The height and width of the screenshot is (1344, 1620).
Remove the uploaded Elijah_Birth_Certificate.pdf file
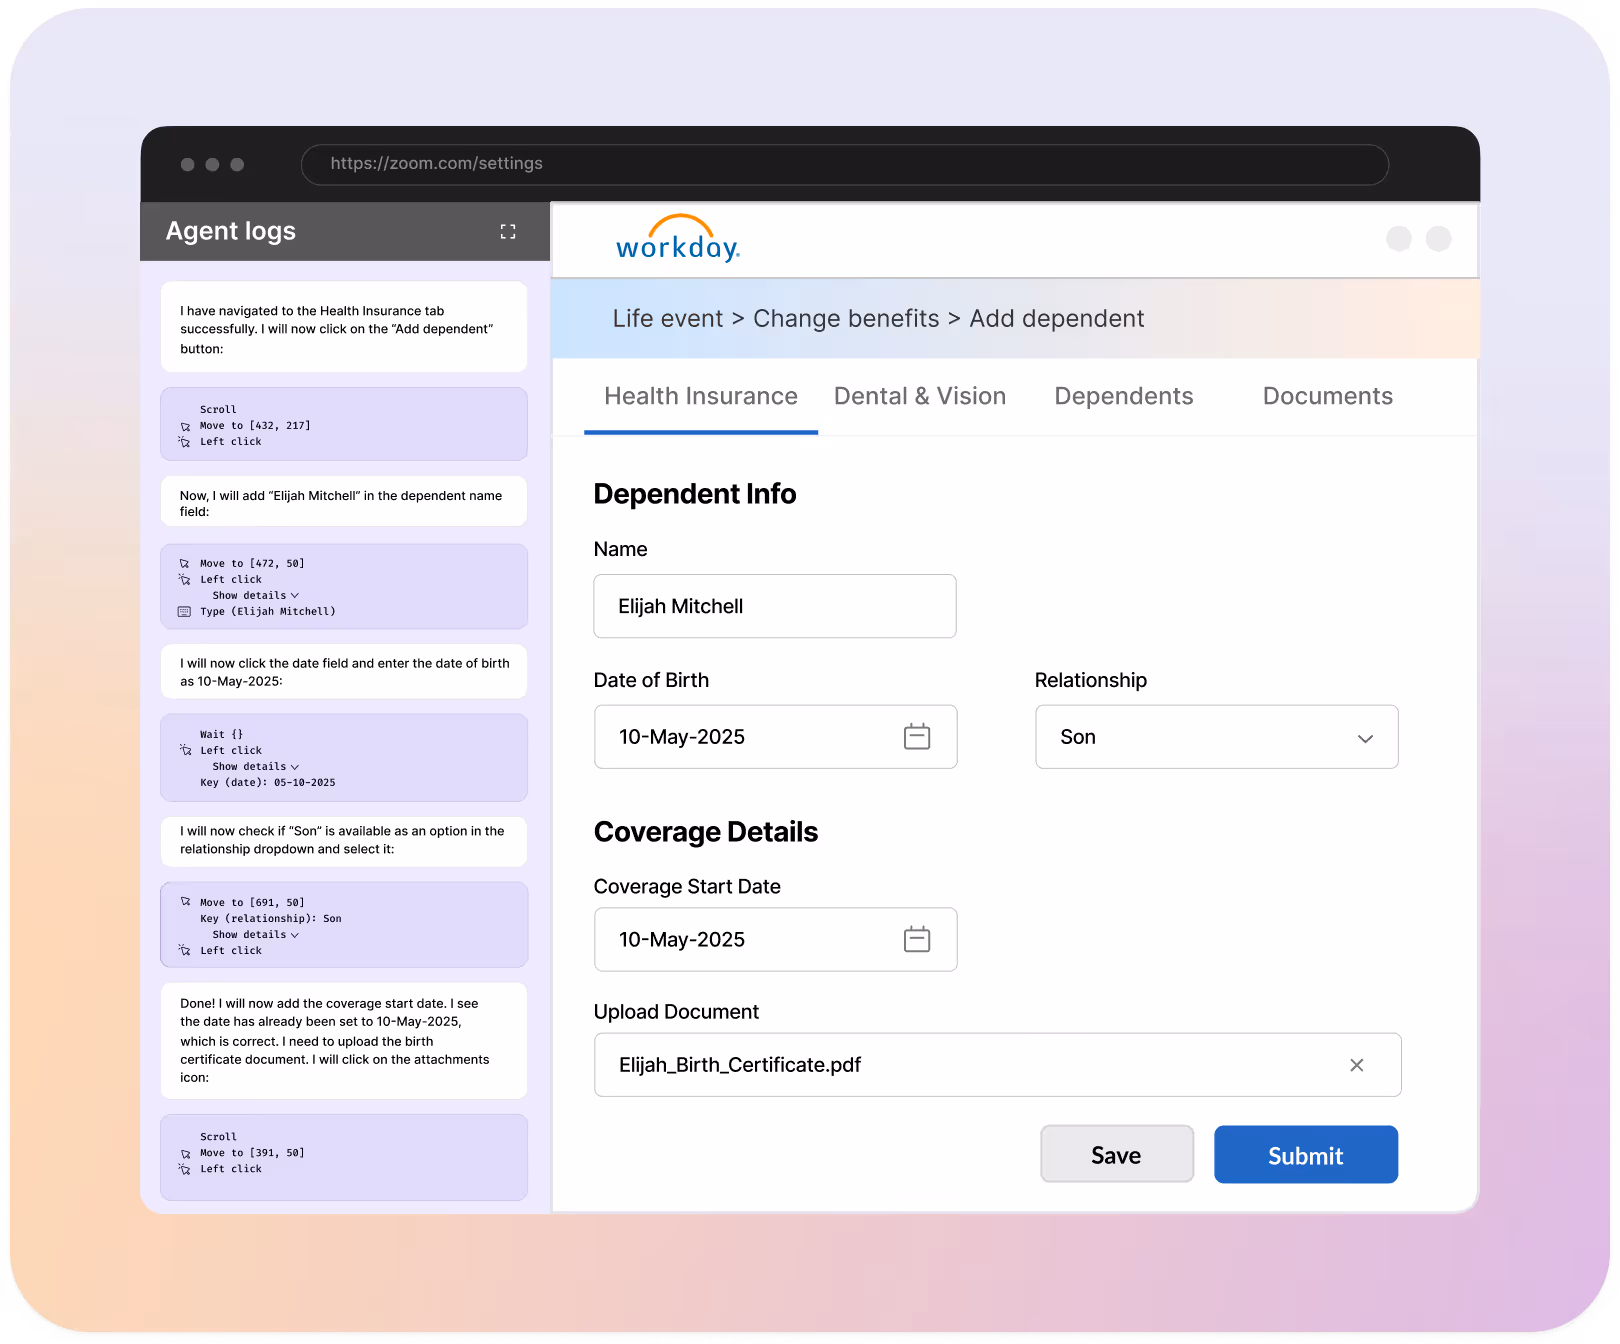[1357, 1065]
